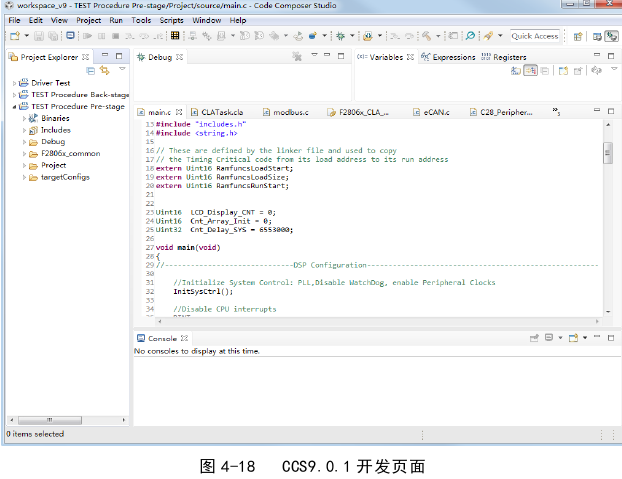Viewport: 622px width, 479px height.
Task: Click the hammer Build icon
Action: coord(426,36)
